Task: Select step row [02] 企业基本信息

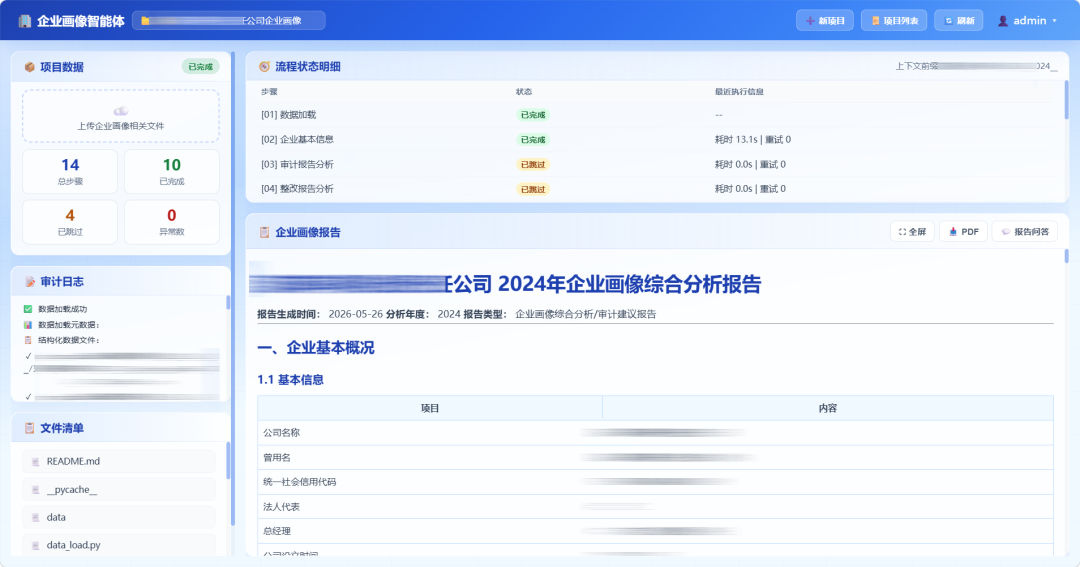Action: point(657,139)
